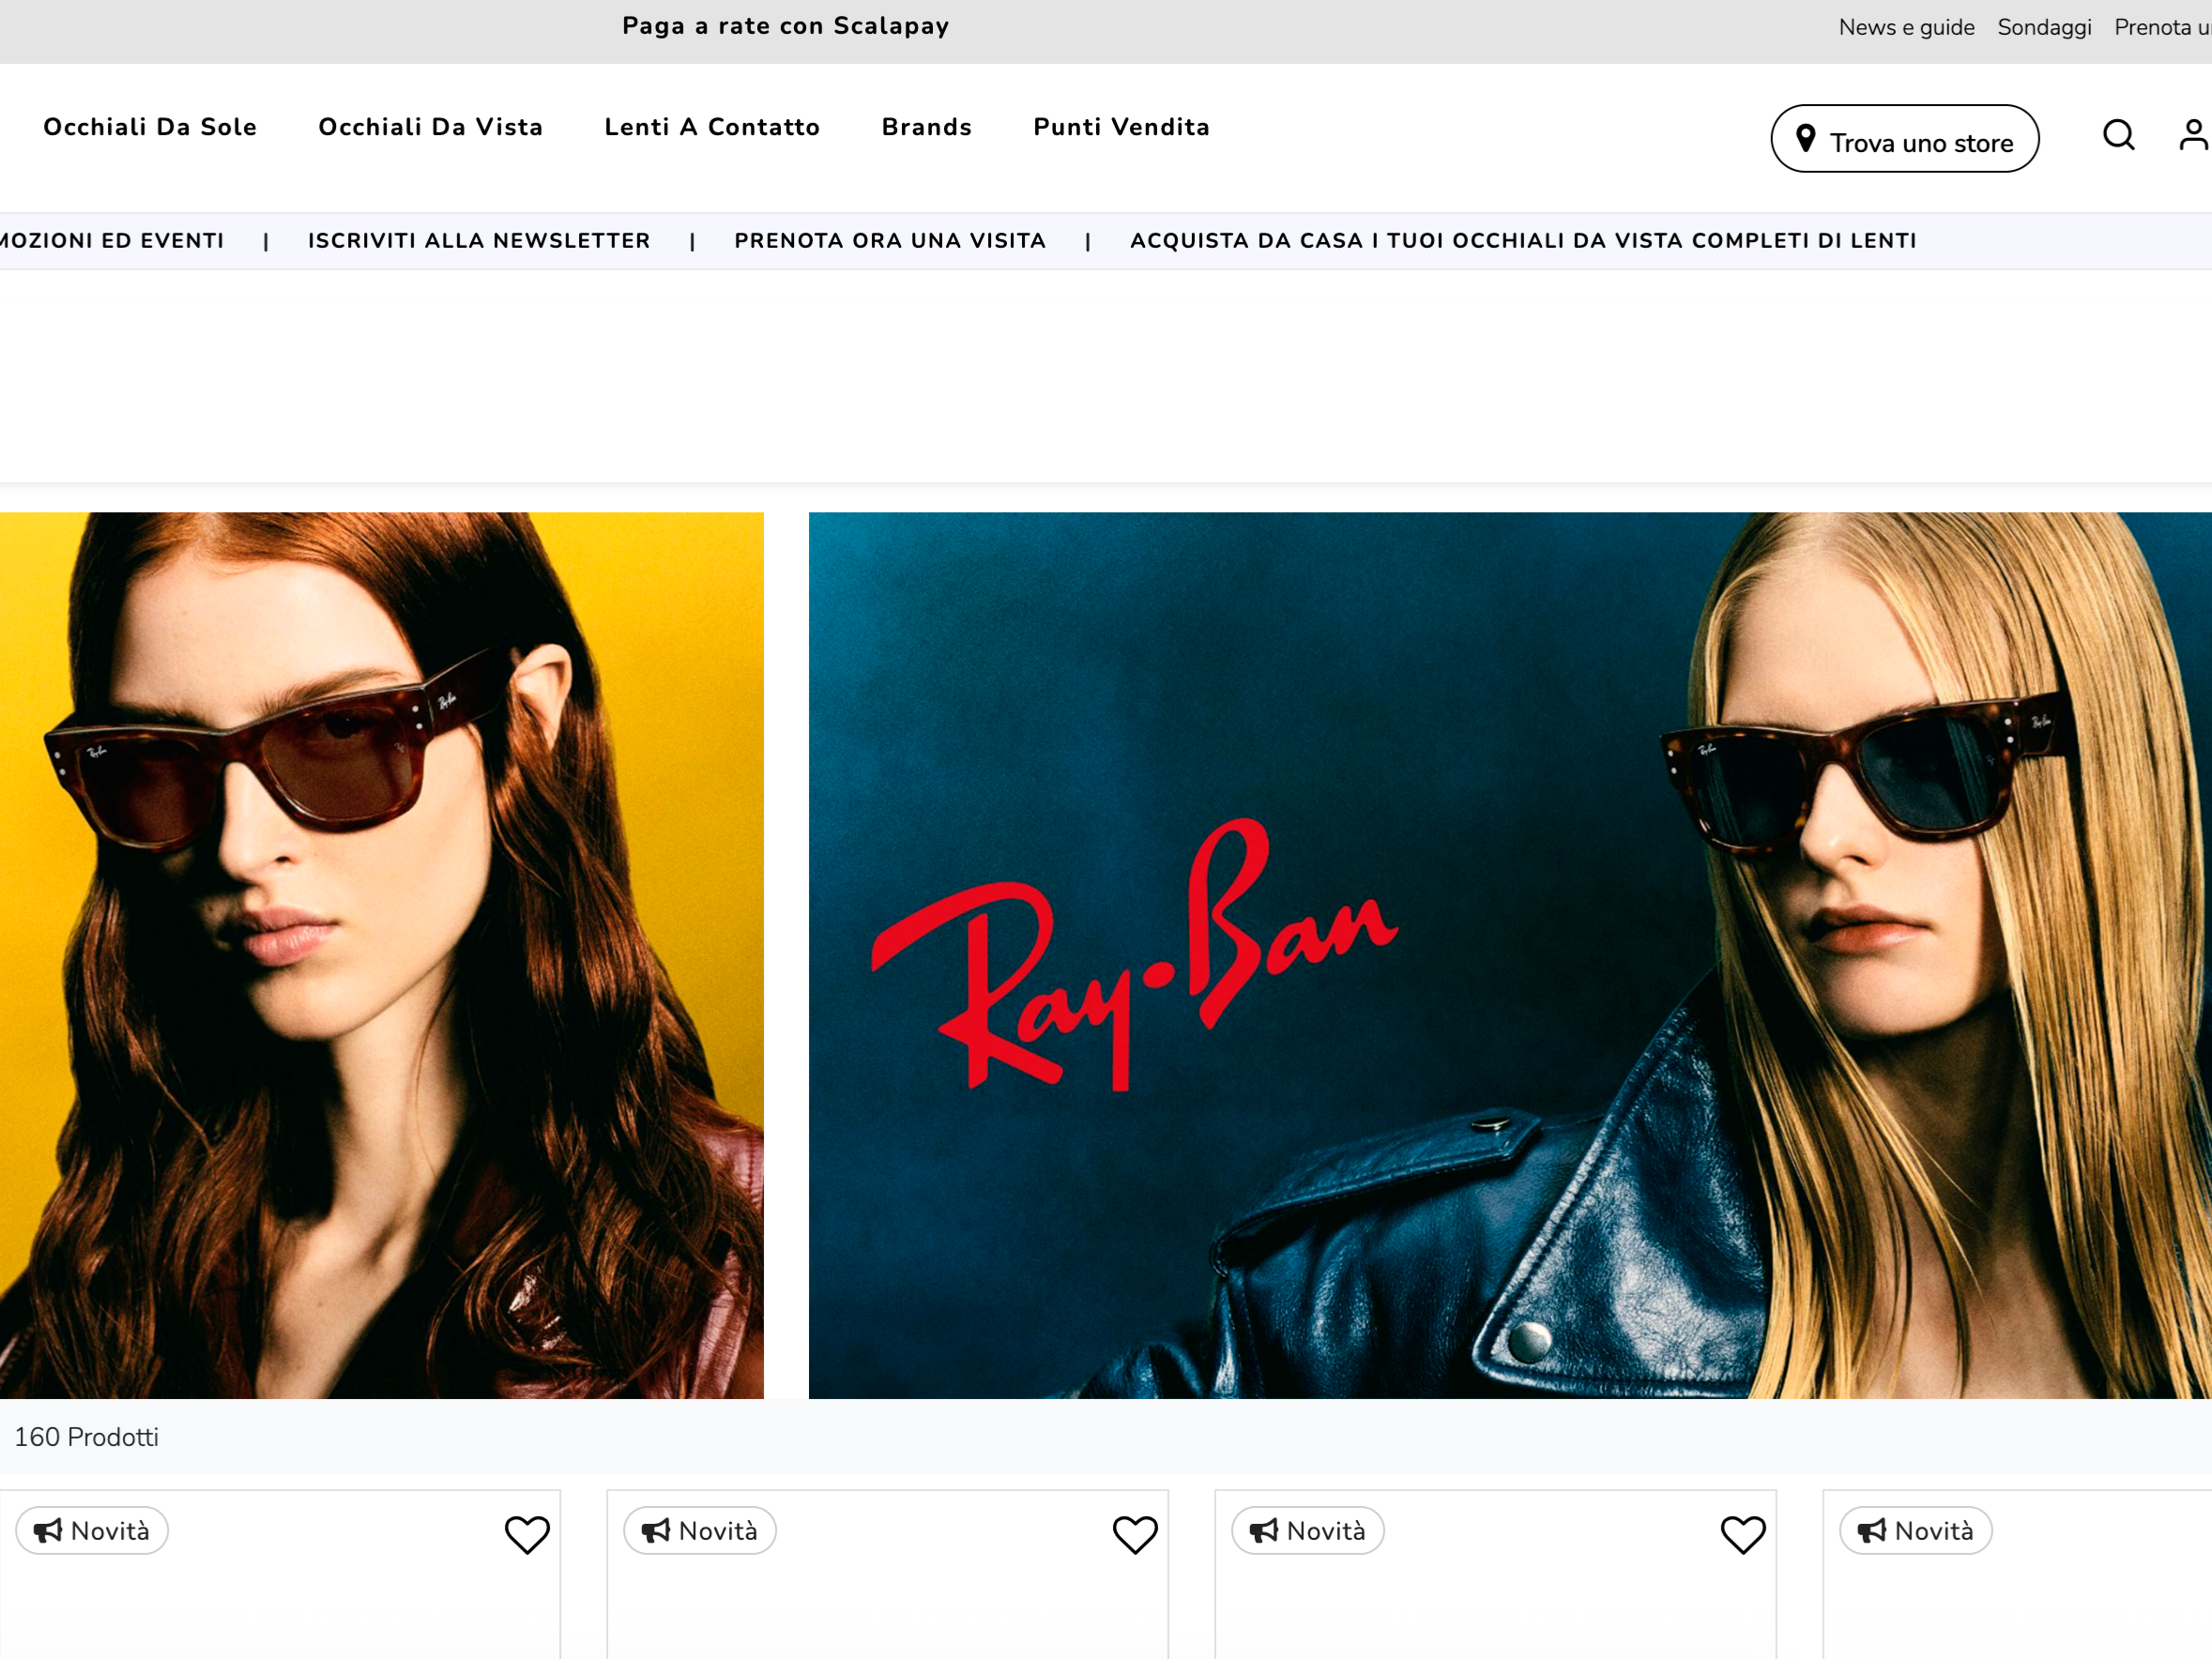The height and width of the screenshot is (1659, 2212).
Task: Click the first Novità badge
Action: coord(92,1531)
